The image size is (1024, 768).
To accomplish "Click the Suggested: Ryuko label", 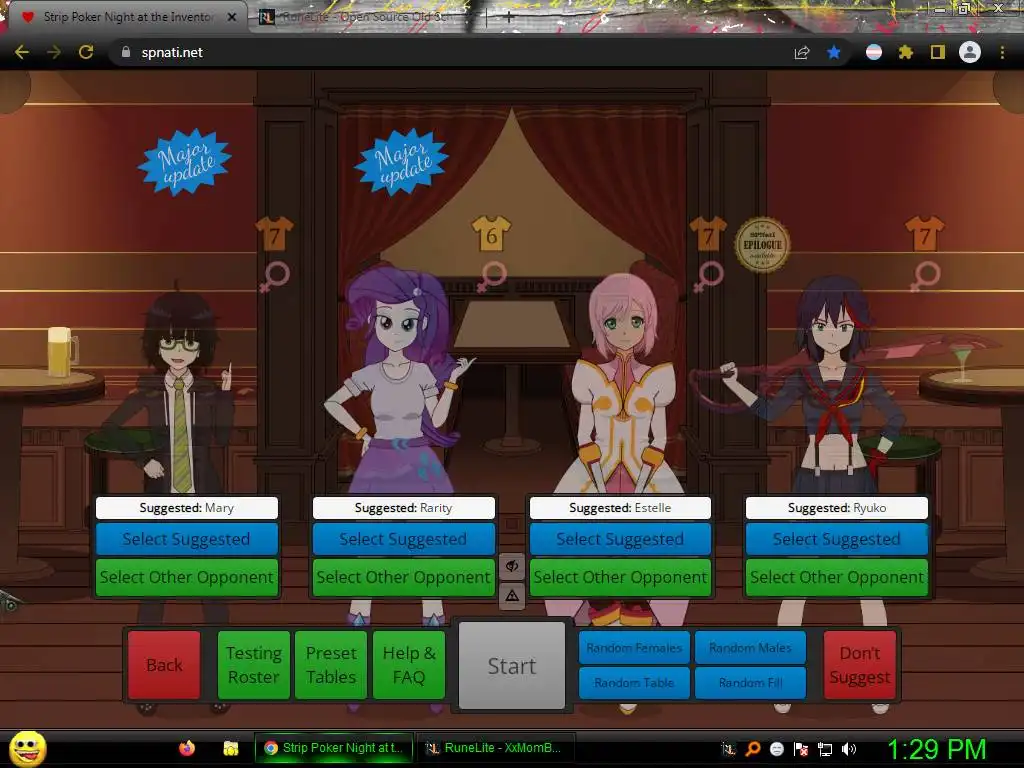I will [837, 508].
